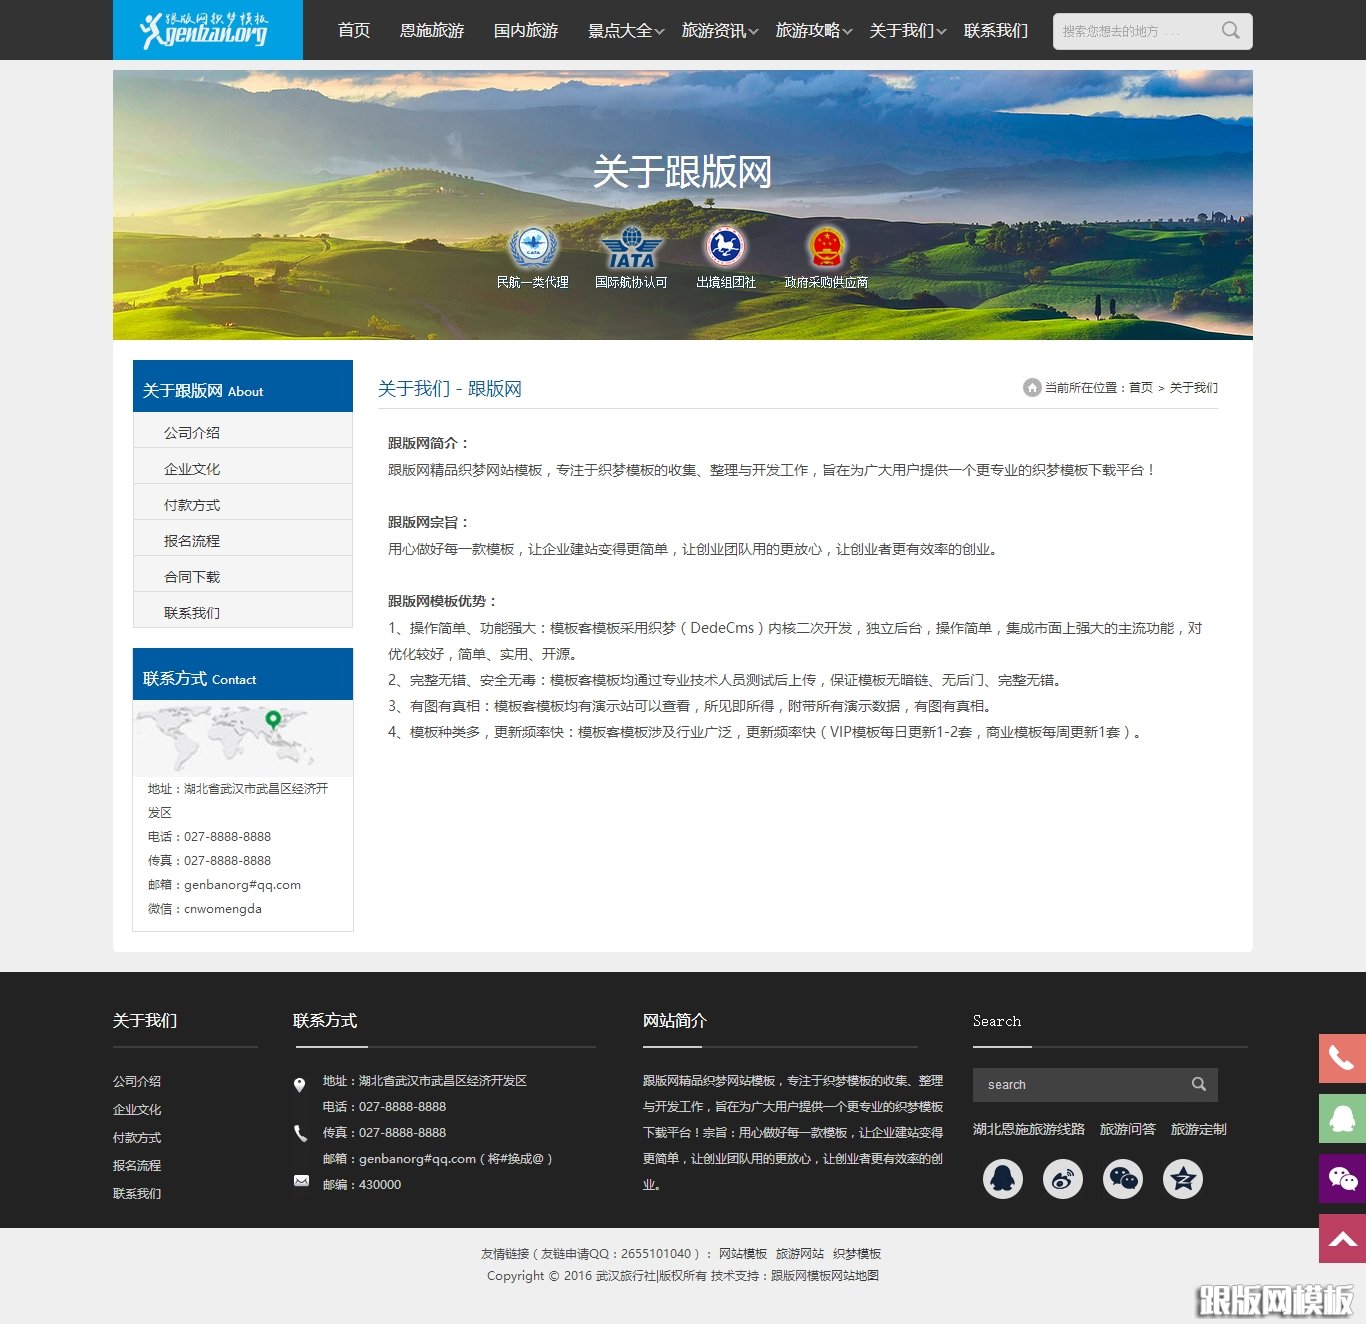The width and height of the screenshot is (1366, 1324).
Task: Click the WeChat icon in the footer
Action: click(1123, 1179)
